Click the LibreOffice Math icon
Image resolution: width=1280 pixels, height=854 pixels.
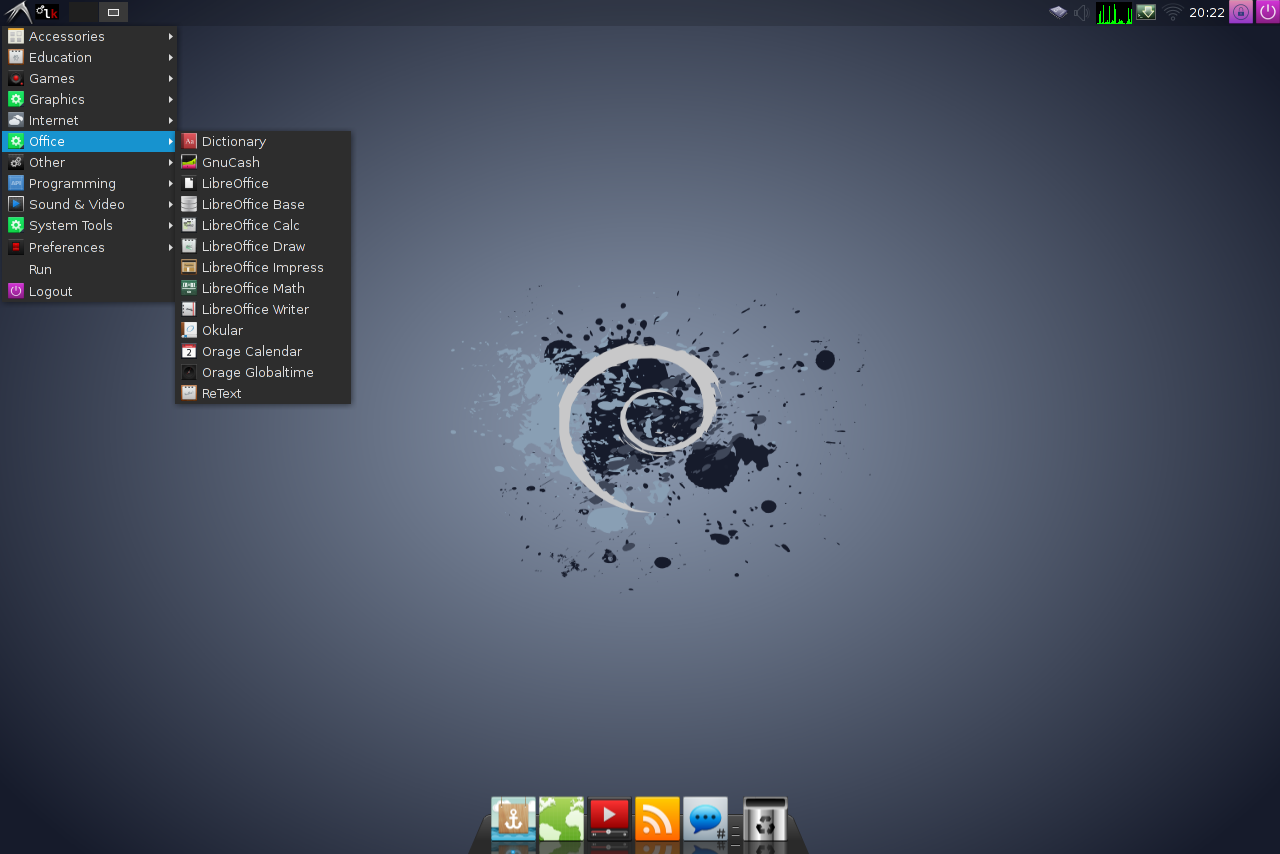pos(189,288)
